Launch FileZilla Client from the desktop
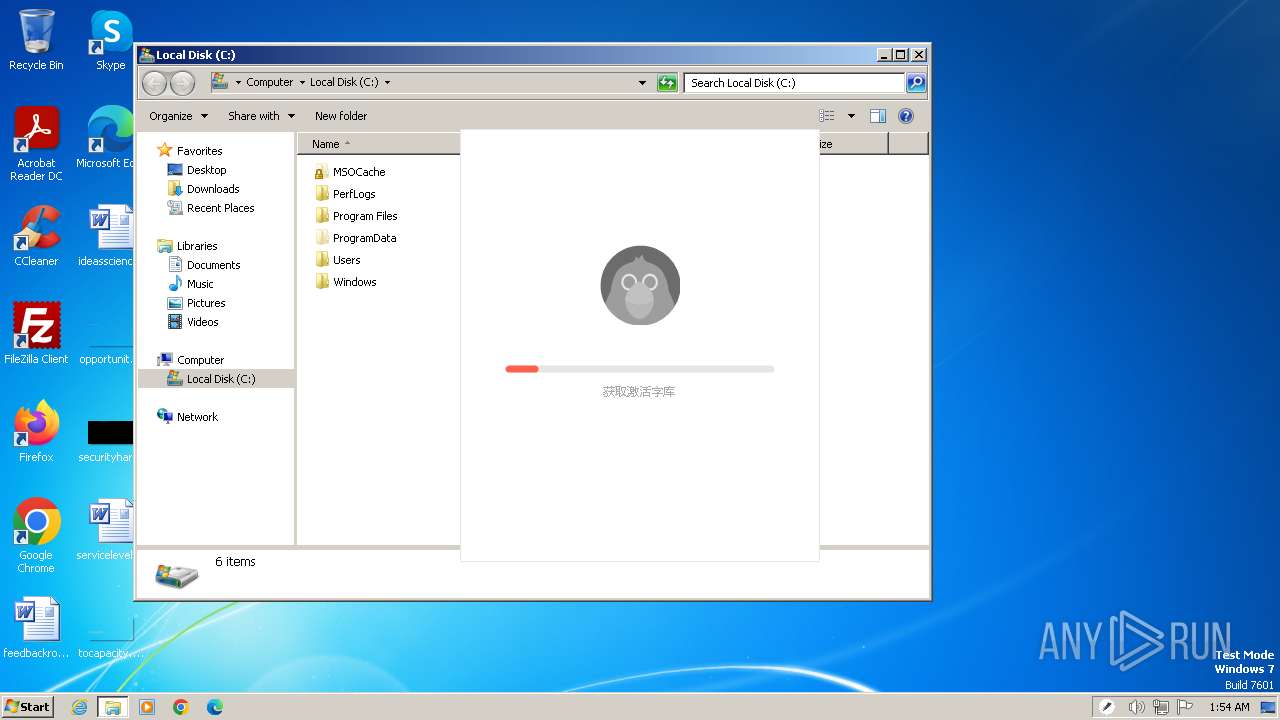1280x720 pixels. [x=36, y=333]
